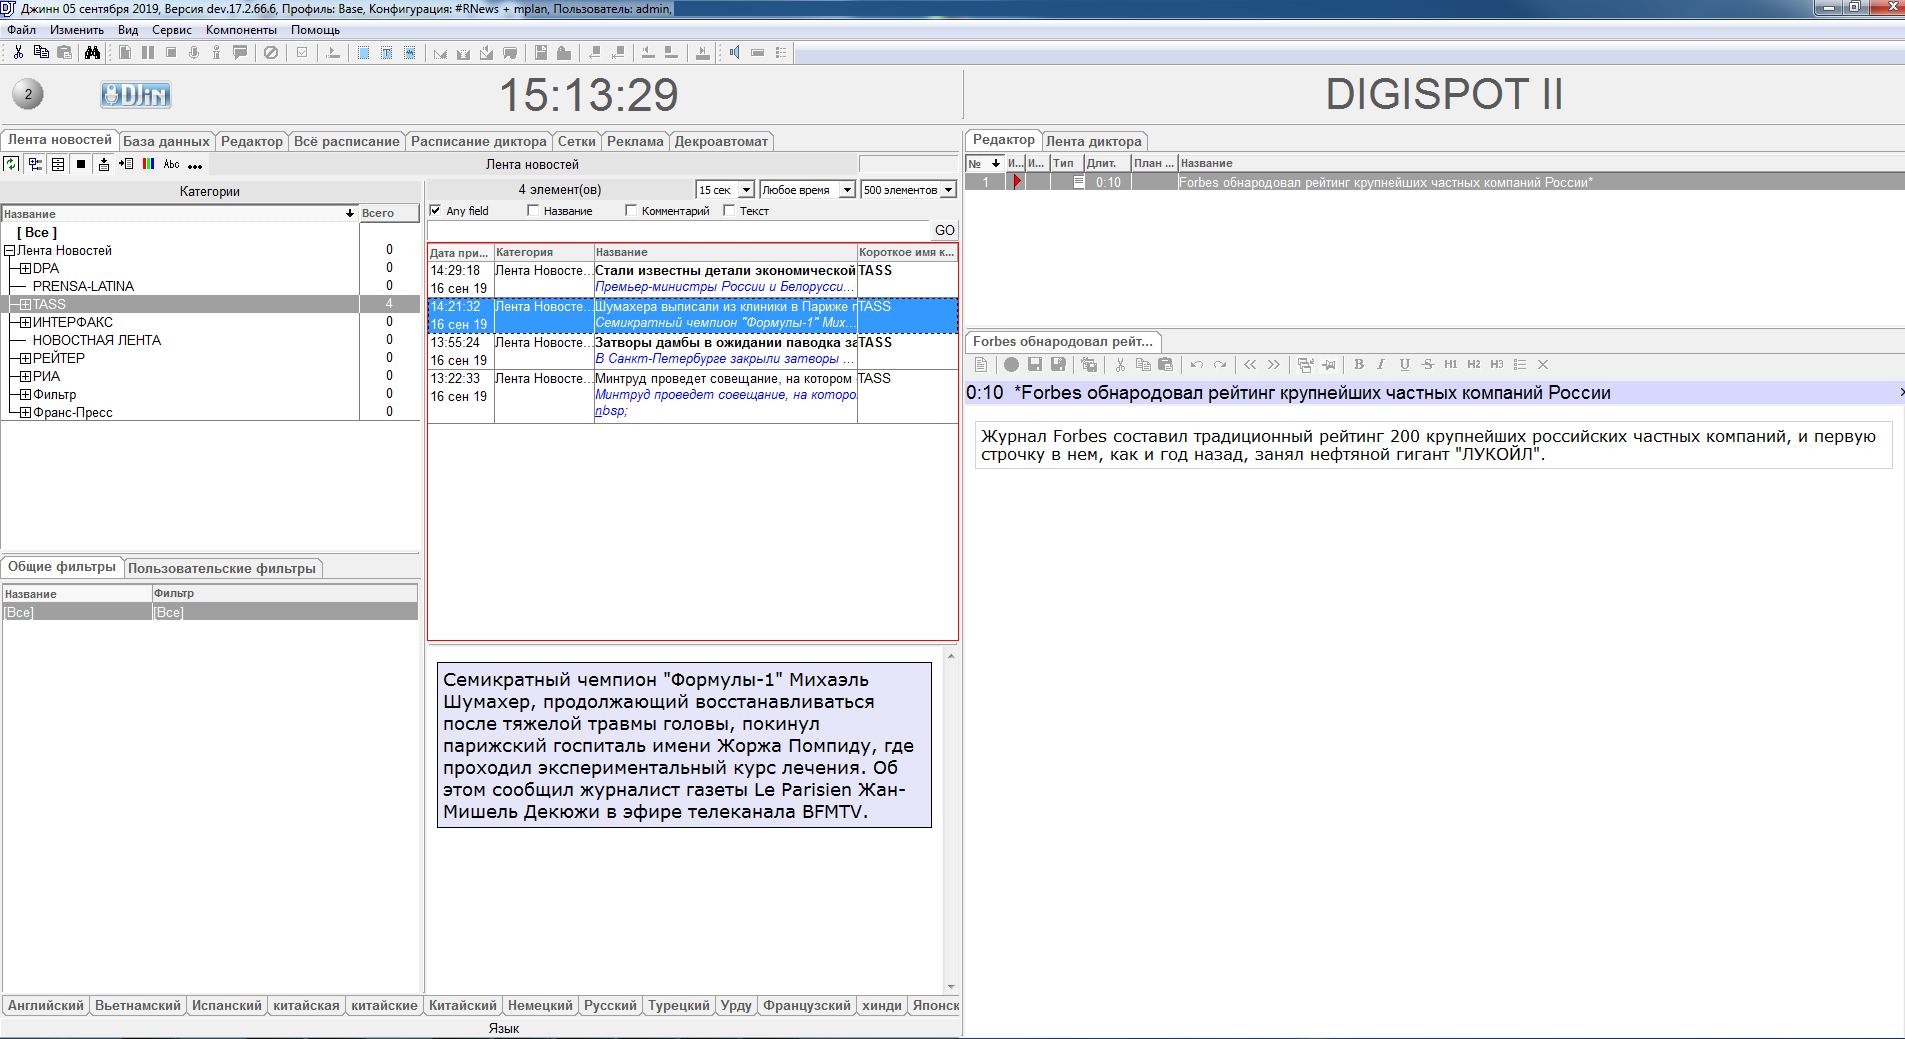
Task: Apply underline formatting in editor
Action: (x=1404, y=365)
